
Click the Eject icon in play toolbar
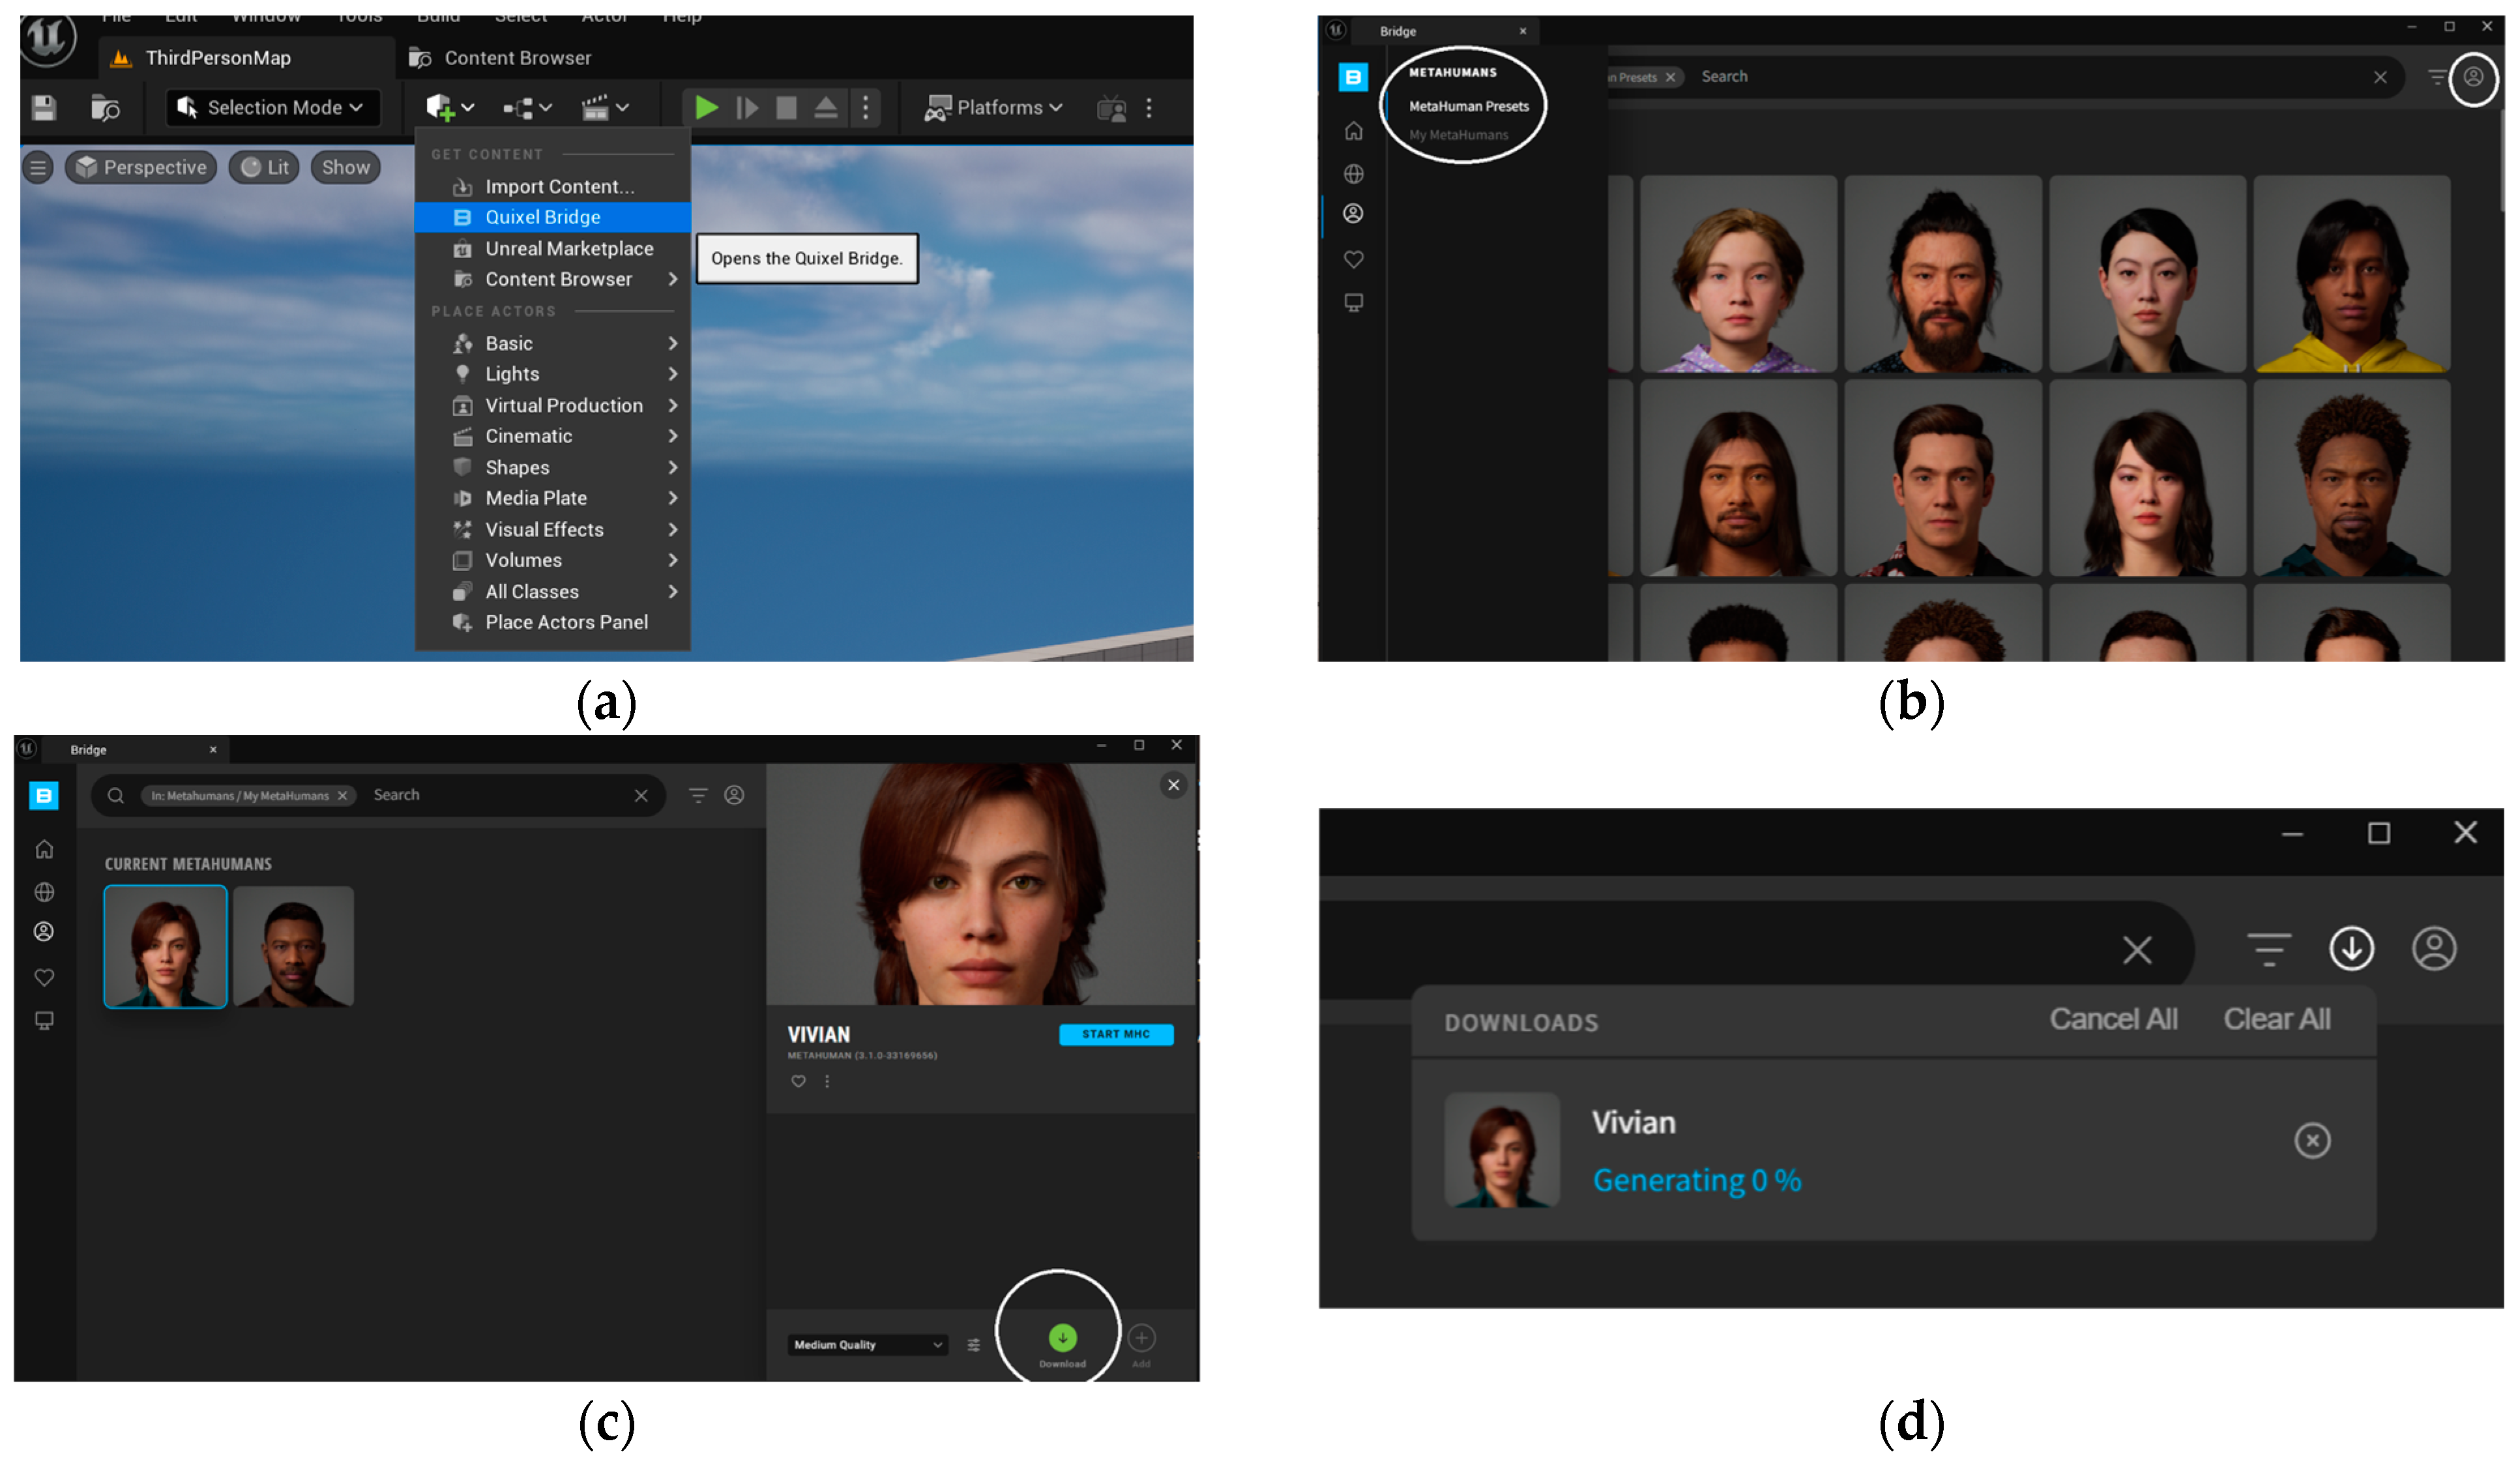[x=826, y=108]
